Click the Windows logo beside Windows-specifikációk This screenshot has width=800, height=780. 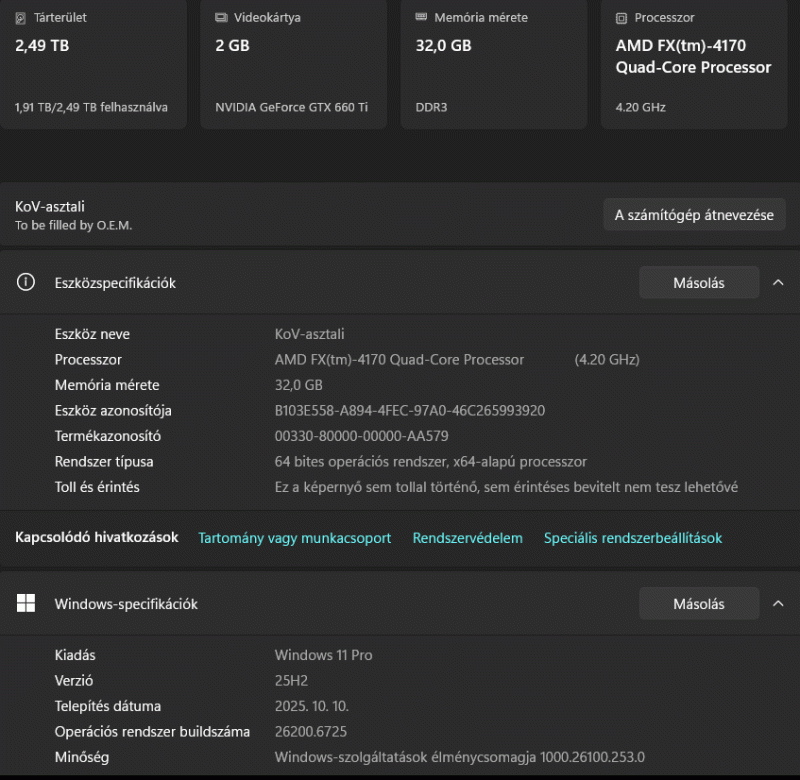pyautogui.click(x=26, y=603)
